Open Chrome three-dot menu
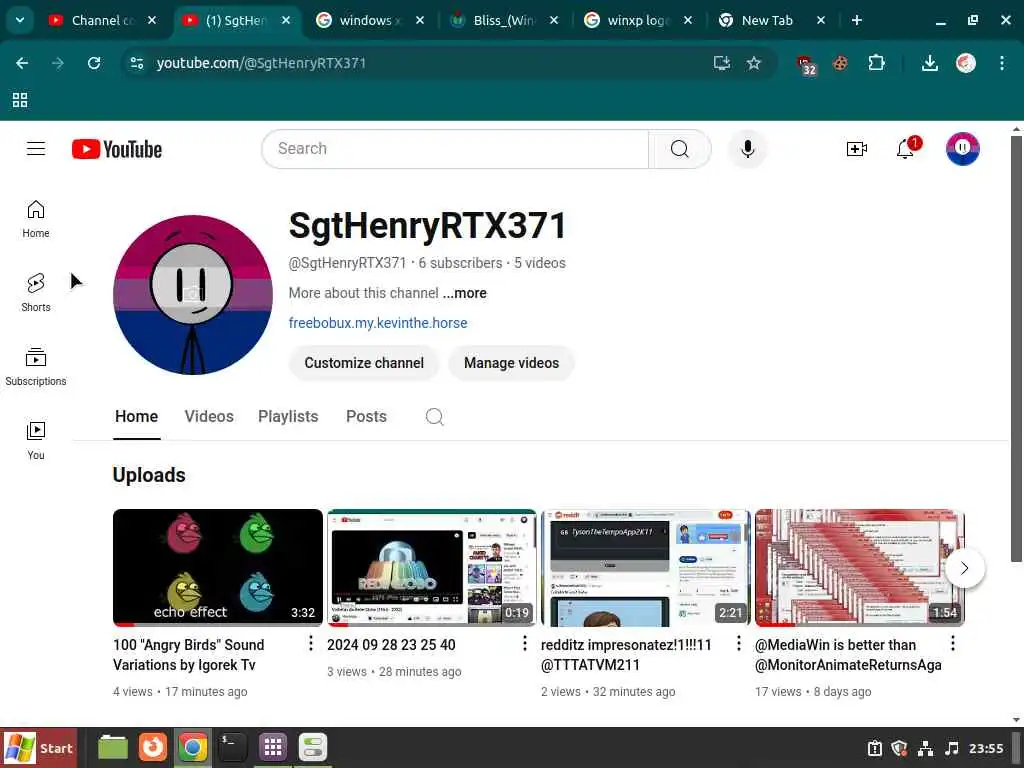The image size is (1024, 768). click(x=1002, y=63)
